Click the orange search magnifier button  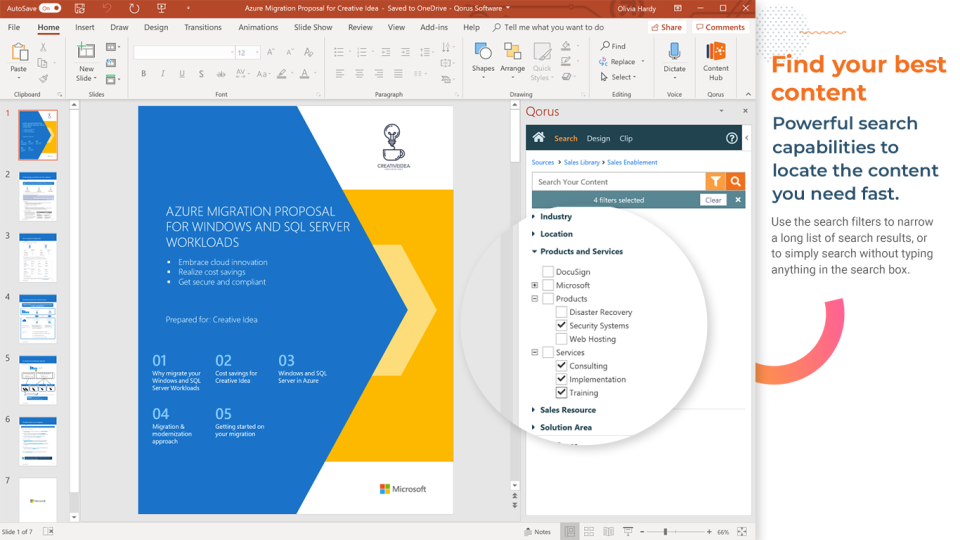pyautogui.click(x=735, y=181)
